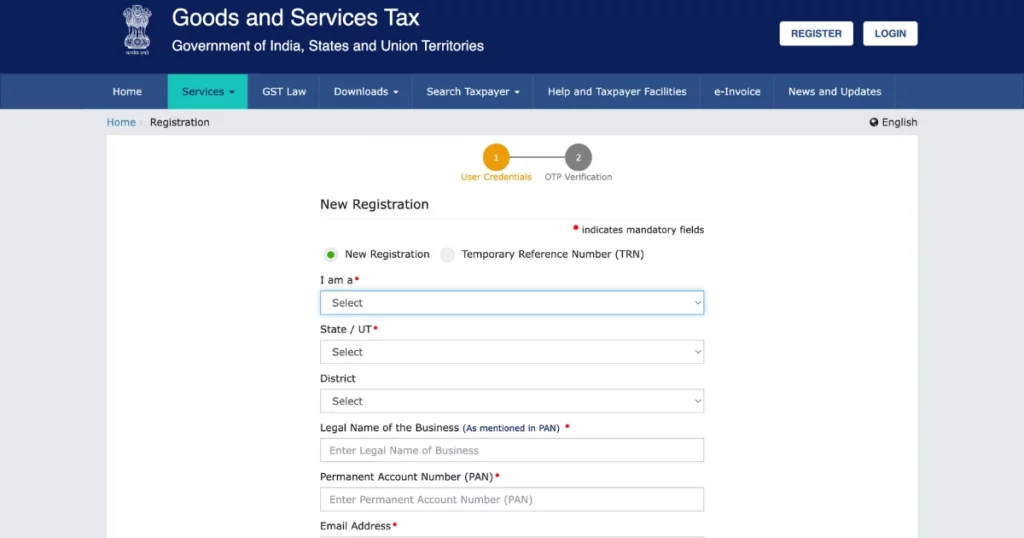This screenshot has height=538, width=1024.
Task: Expand the Services menu
Action: (x=208, y=91)
